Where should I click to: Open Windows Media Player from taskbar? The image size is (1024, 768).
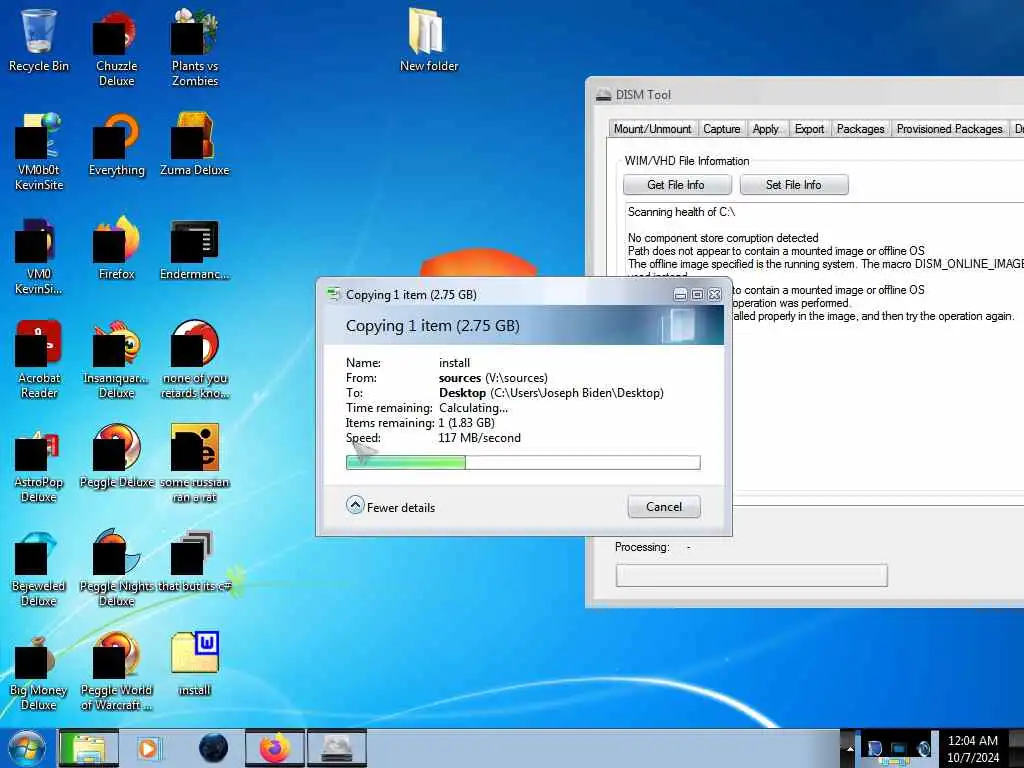[148, 748]
